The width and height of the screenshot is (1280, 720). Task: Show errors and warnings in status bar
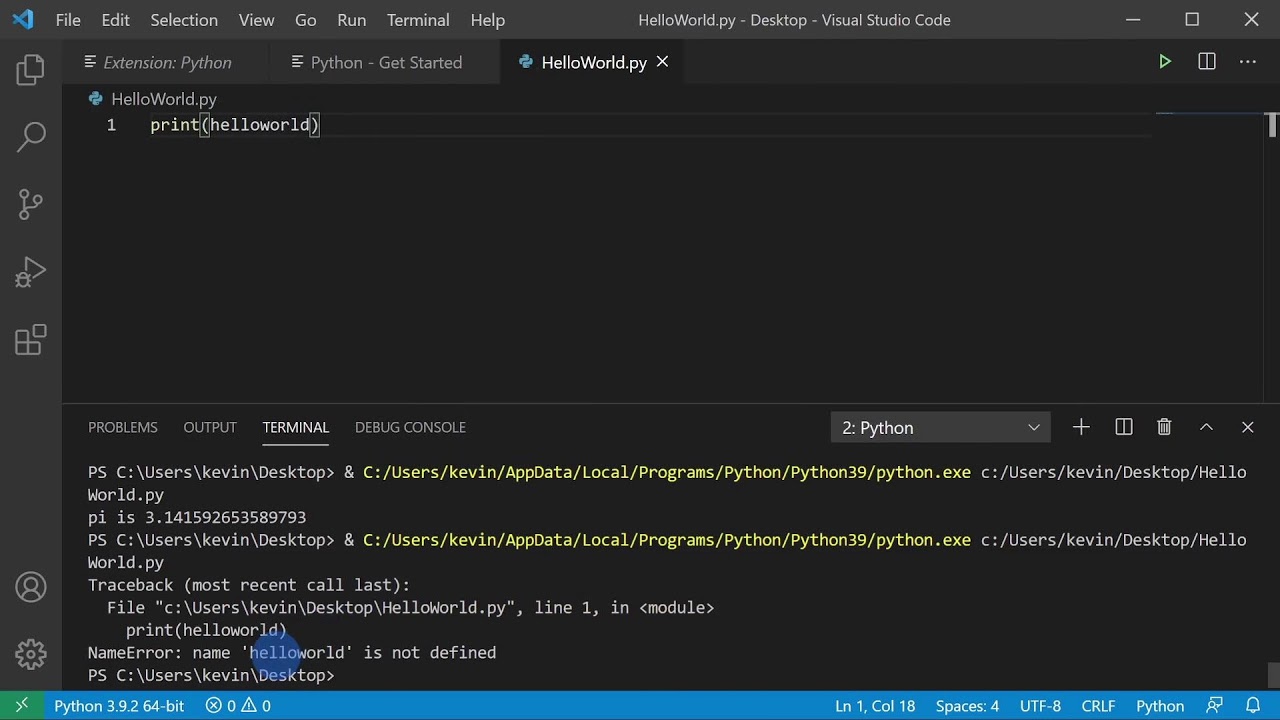point(238,706)
